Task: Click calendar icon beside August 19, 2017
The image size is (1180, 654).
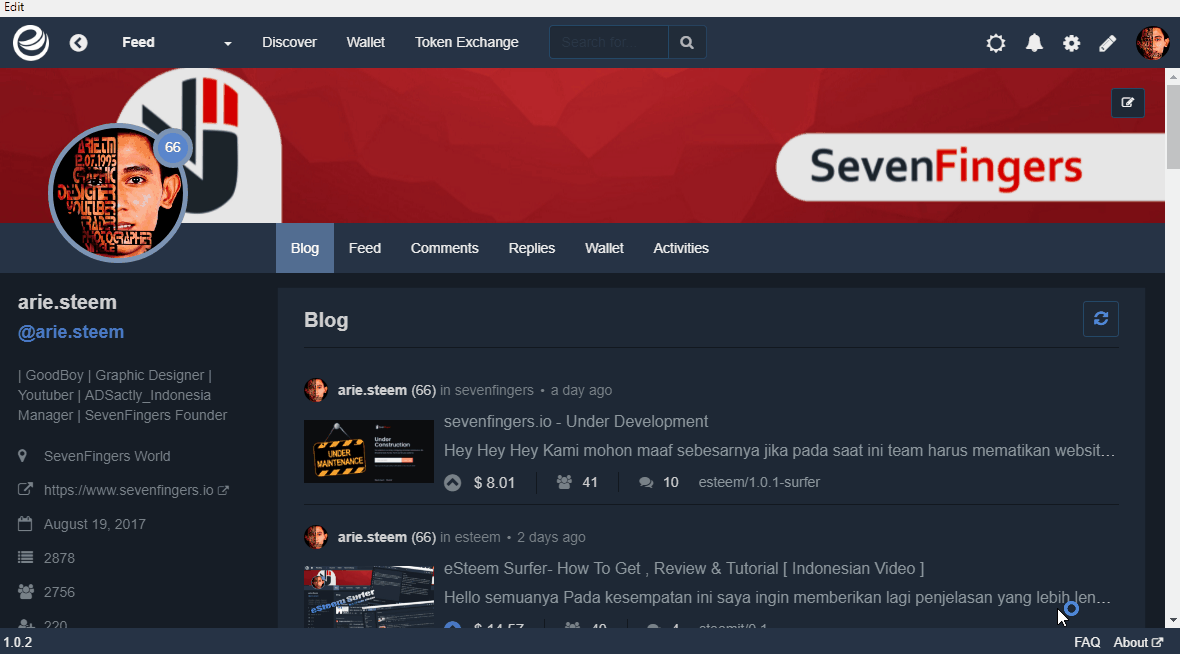Action: click(x=25, y=524)
